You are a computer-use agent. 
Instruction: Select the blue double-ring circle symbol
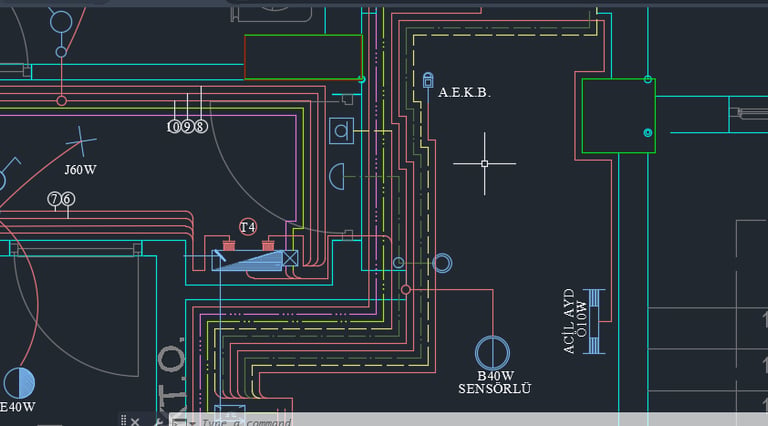[x=442, y=263]
